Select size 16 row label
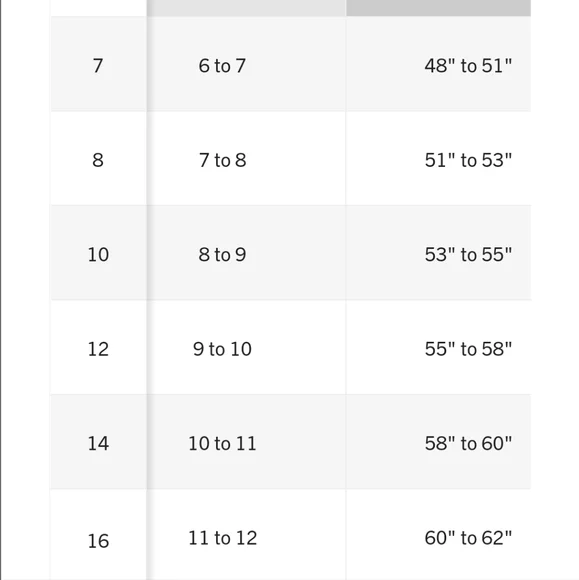 coord(98,540)
